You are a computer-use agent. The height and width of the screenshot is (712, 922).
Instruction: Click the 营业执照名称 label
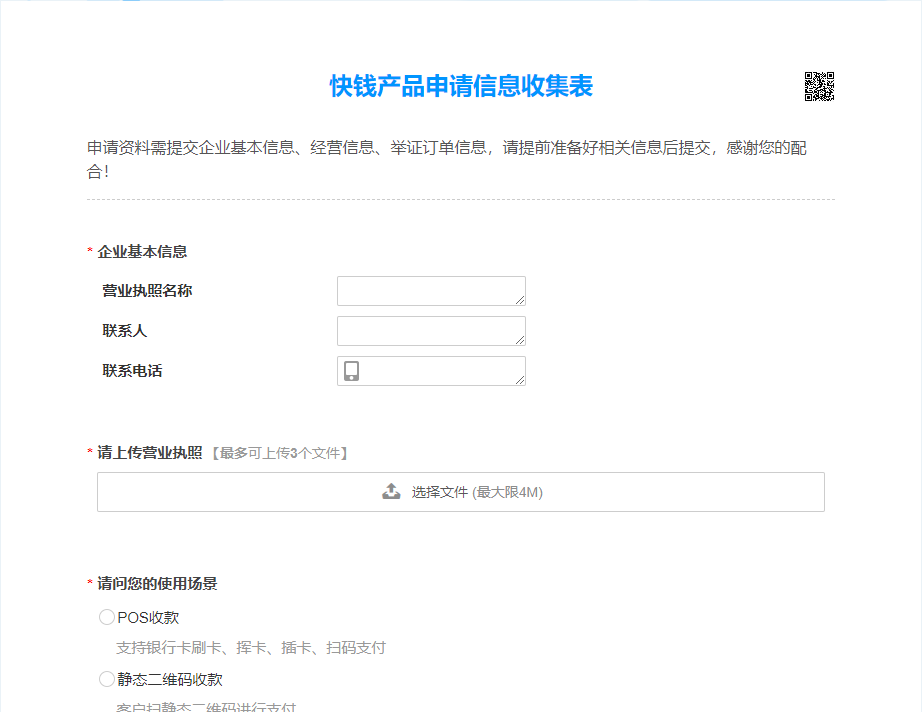pyautogui.click(x=147, y=291)
